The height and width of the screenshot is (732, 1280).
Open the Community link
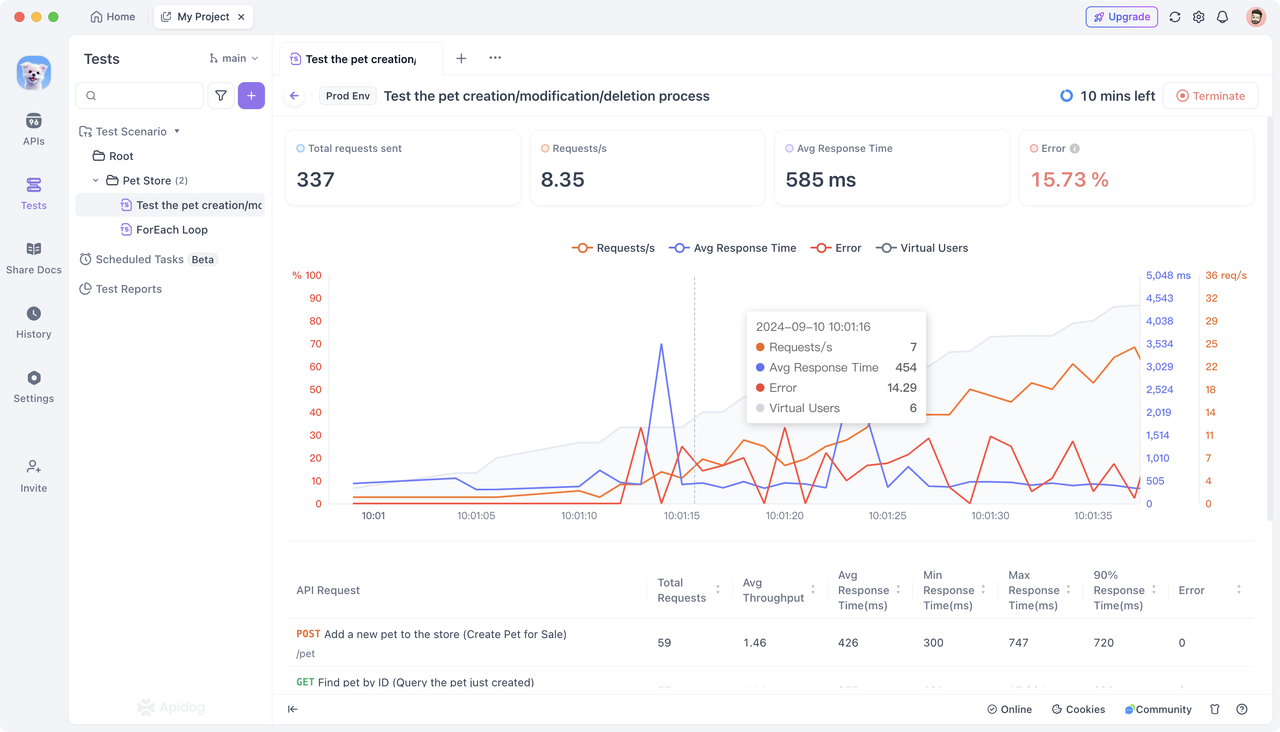point(1158,709)
